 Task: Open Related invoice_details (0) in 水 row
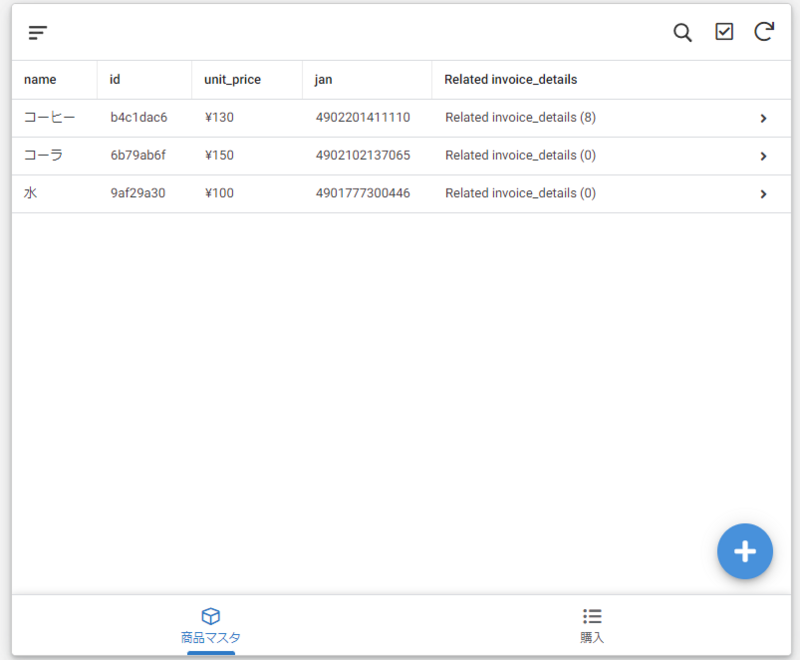[x=520, y=193]
